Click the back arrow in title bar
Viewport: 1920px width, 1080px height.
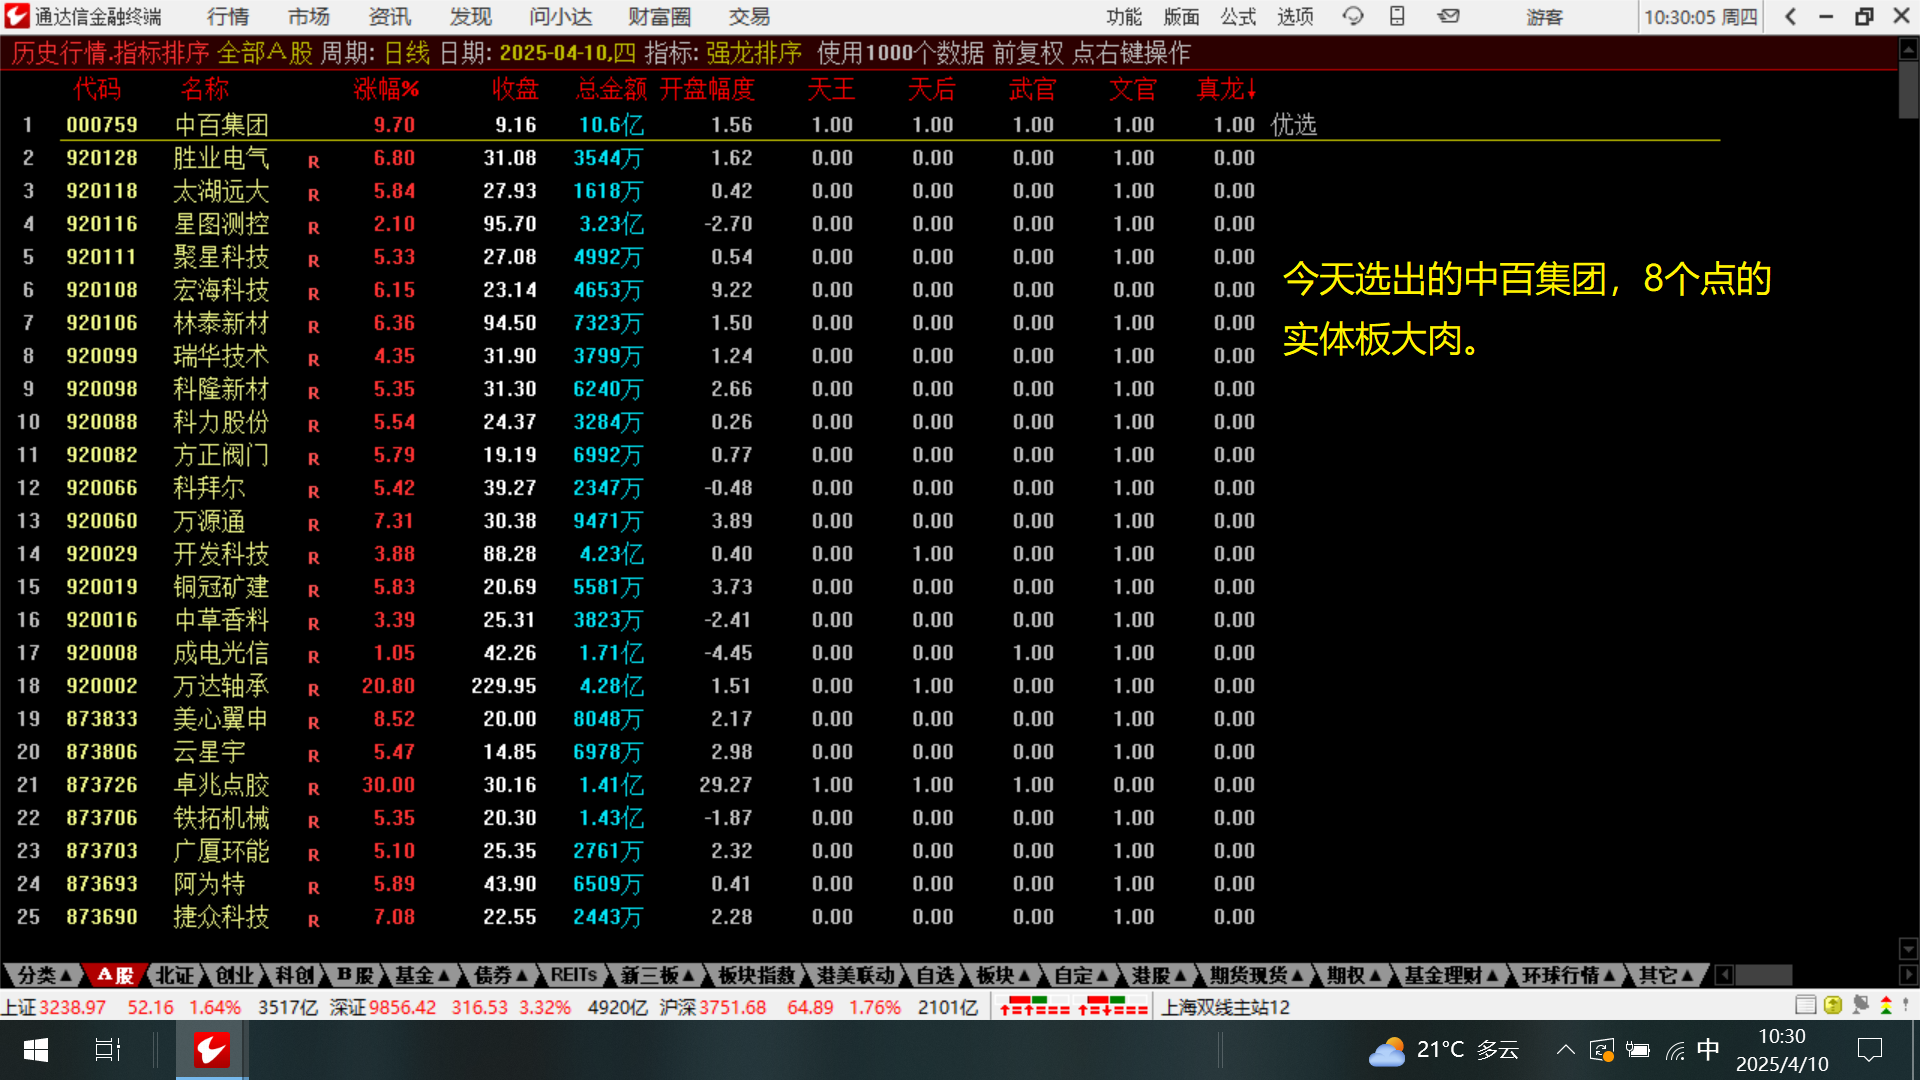pyautogui.click(x=1791, y=16)
